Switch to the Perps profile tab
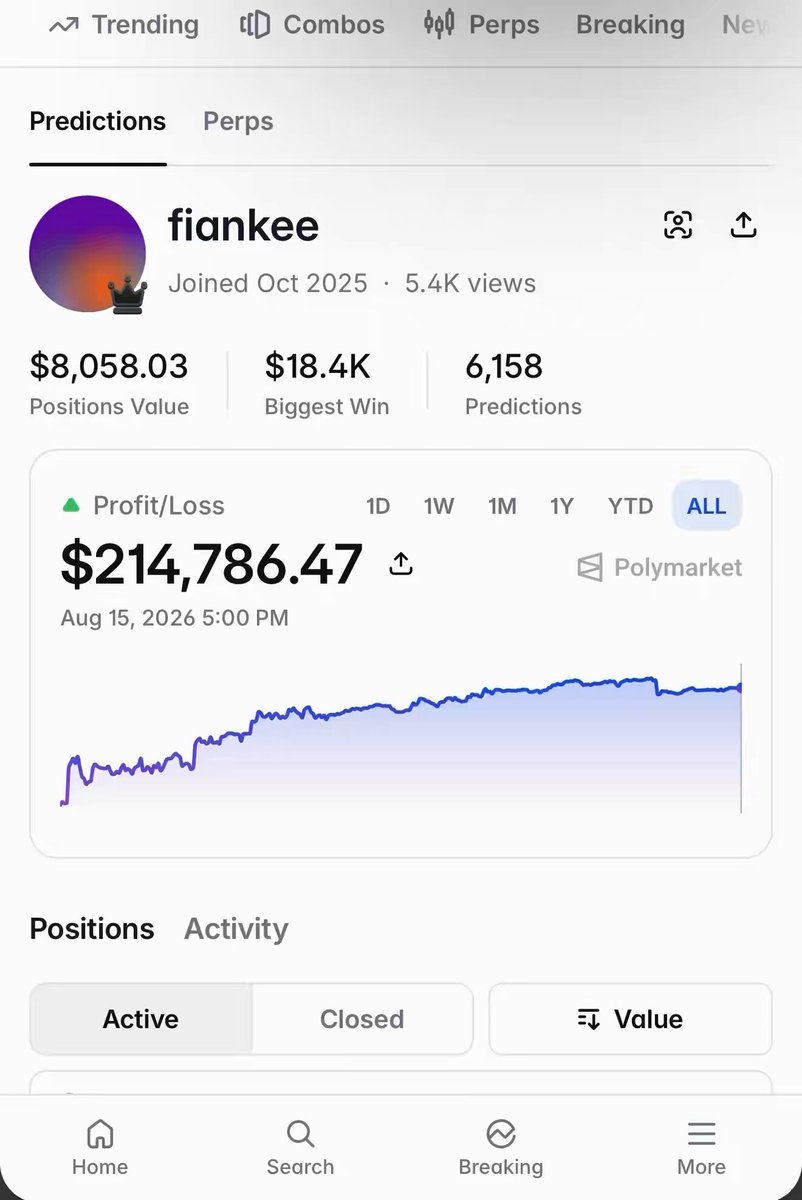Screen dimensions: 802x1200 (x=238, y=121)
